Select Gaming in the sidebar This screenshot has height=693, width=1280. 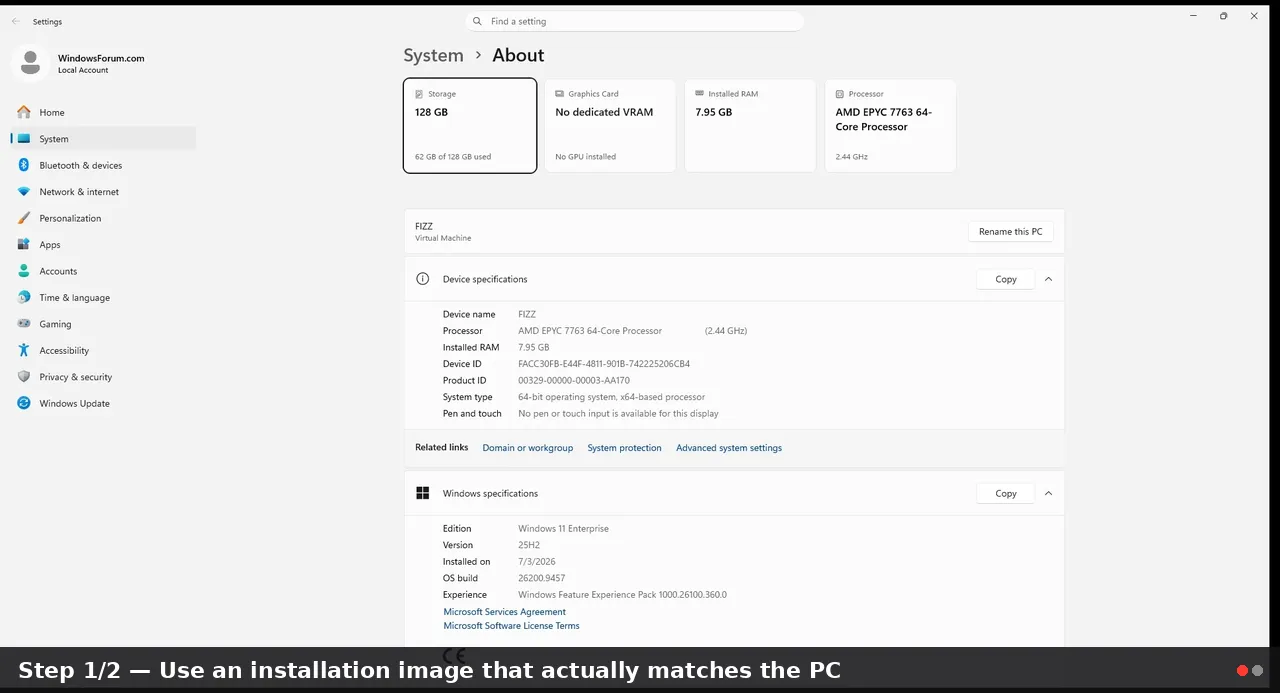point(103,324)
